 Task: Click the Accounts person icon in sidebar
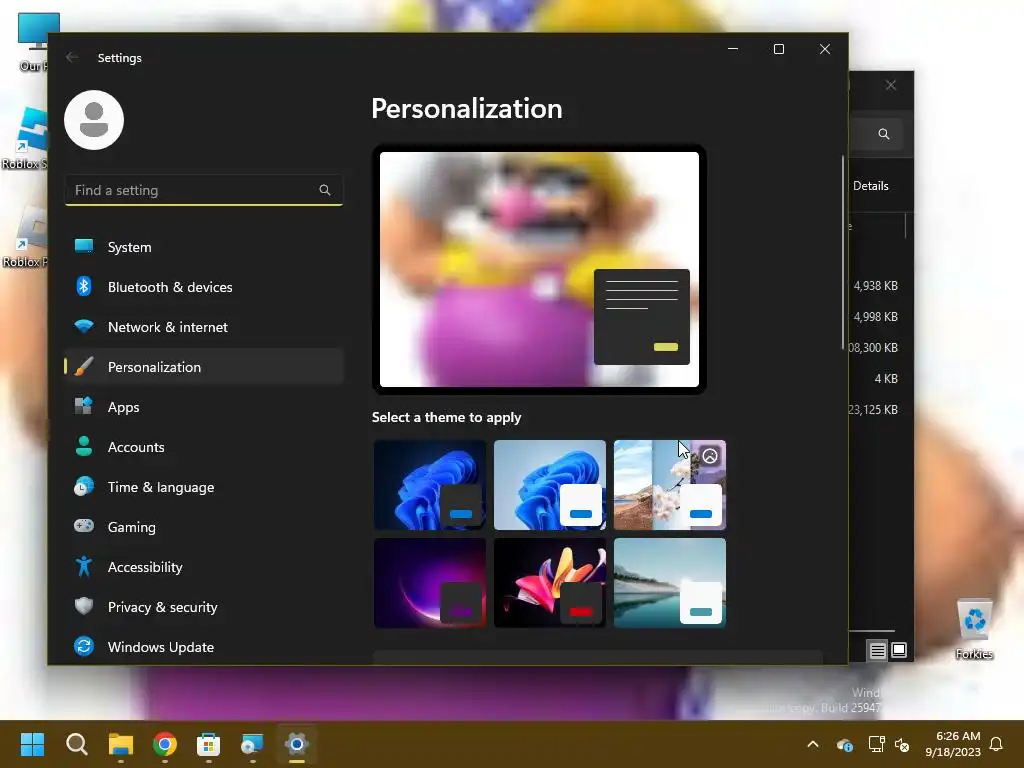point(84,446)
